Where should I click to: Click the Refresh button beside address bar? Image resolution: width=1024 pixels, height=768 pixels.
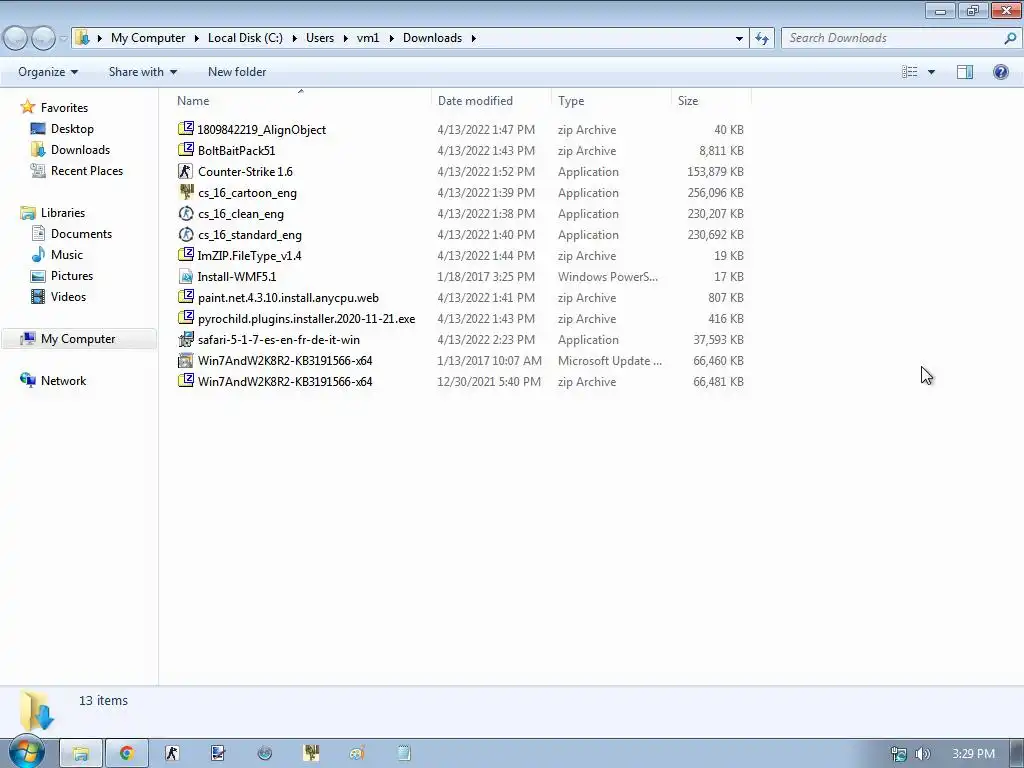[x=762, y=38]
